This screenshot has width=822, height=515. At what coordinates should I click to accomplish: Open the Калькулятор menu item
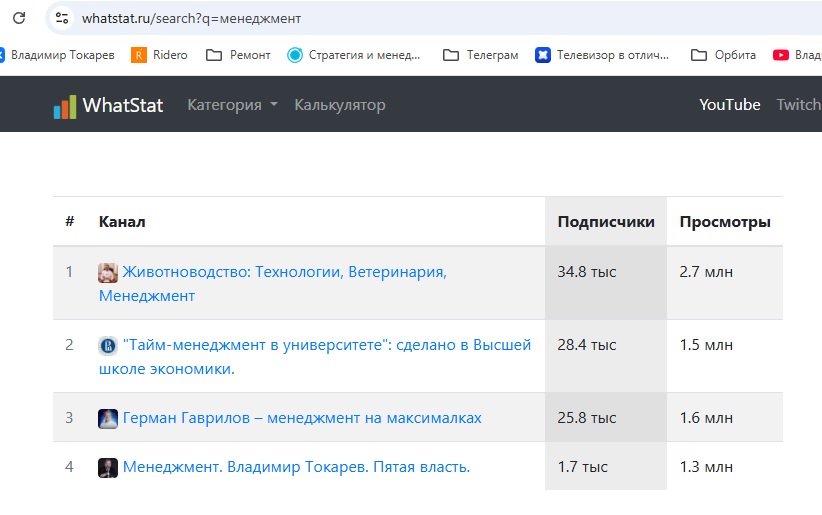pyautogui.click(x=340, y=105)
